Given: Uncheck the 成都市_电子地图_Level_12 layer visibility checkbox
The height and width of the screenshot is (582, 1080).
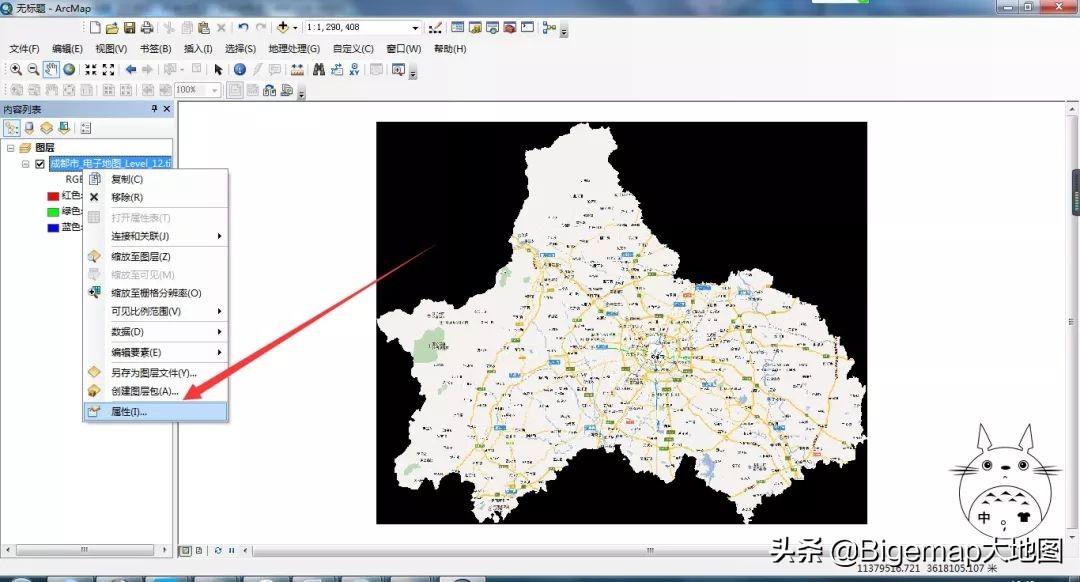Looking at the screenshot, I should pyautogui.click(x=41, y=163).
